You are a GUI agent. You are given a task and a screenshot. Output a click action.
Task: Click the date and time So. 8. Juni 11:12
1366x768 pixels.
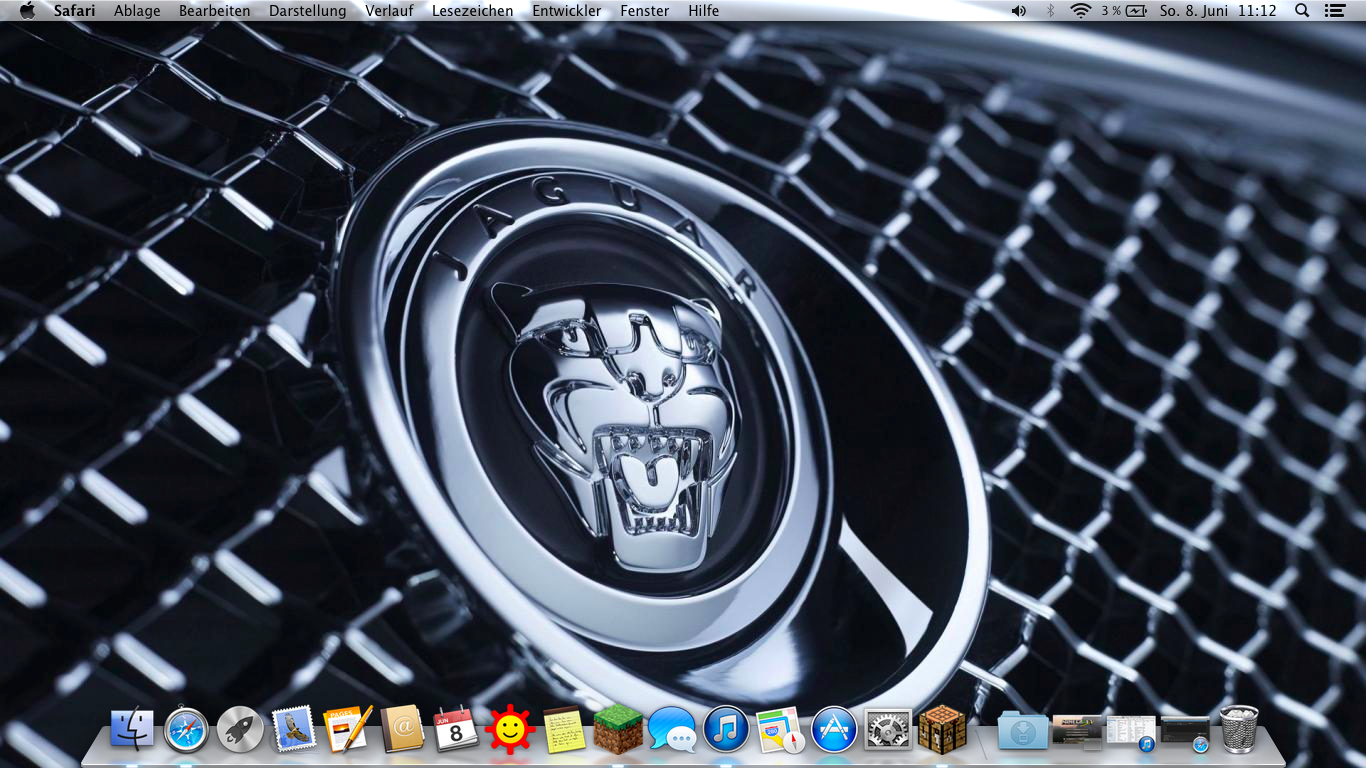1218,10
